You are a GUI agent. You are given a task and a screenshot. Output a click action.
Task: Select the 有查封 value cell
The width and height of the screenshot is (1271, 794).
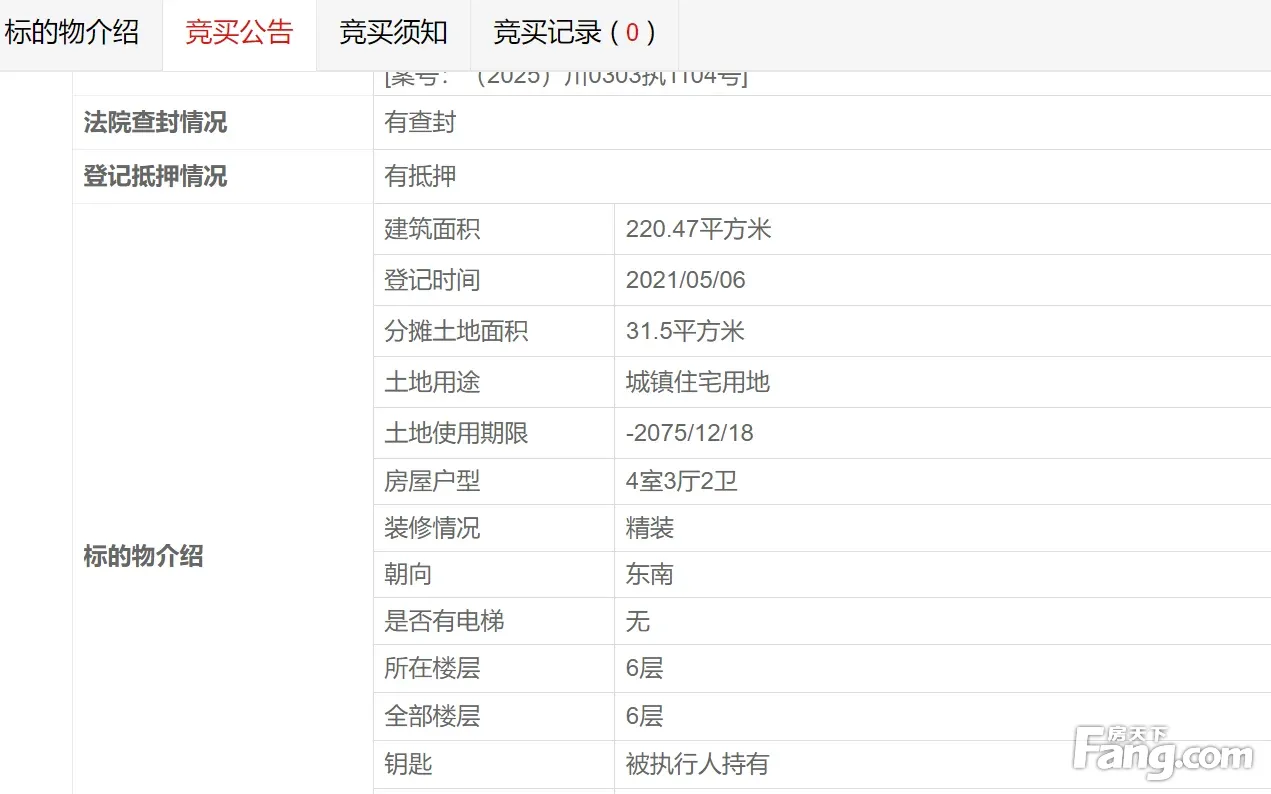(x=421, y=122)
